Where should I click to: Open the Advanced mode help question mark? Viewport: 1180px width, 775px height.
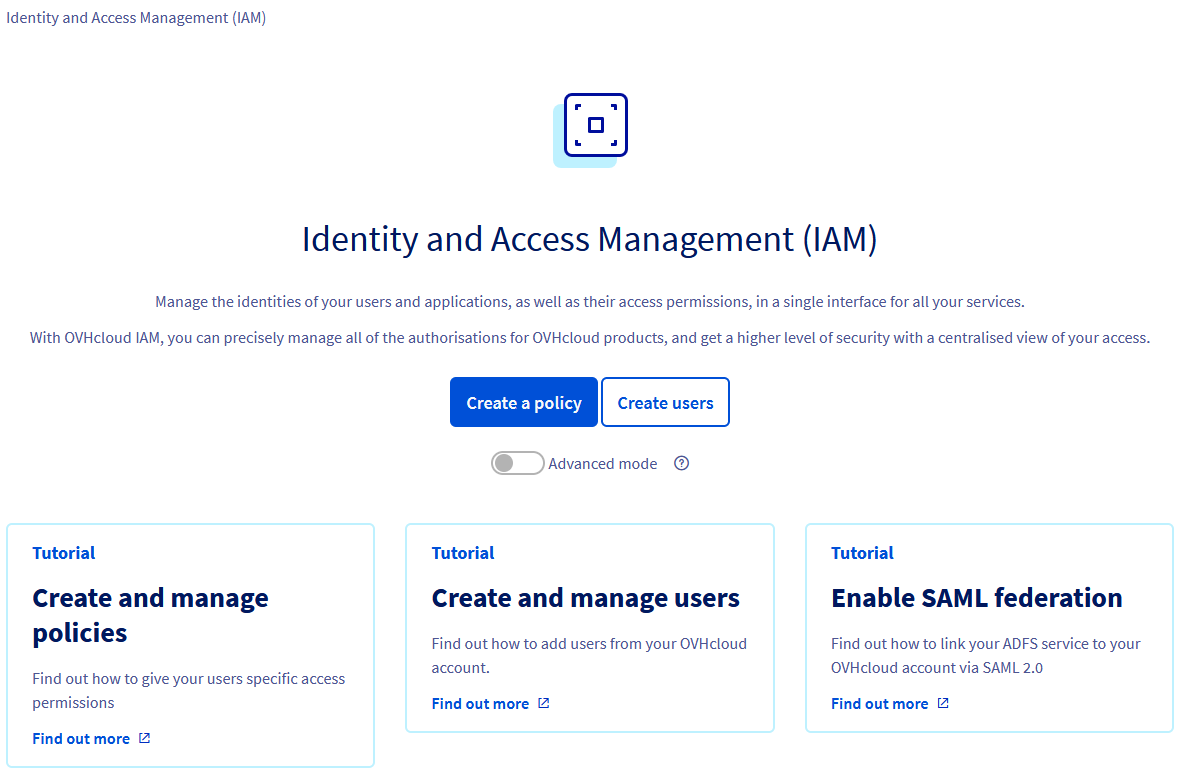681,463
